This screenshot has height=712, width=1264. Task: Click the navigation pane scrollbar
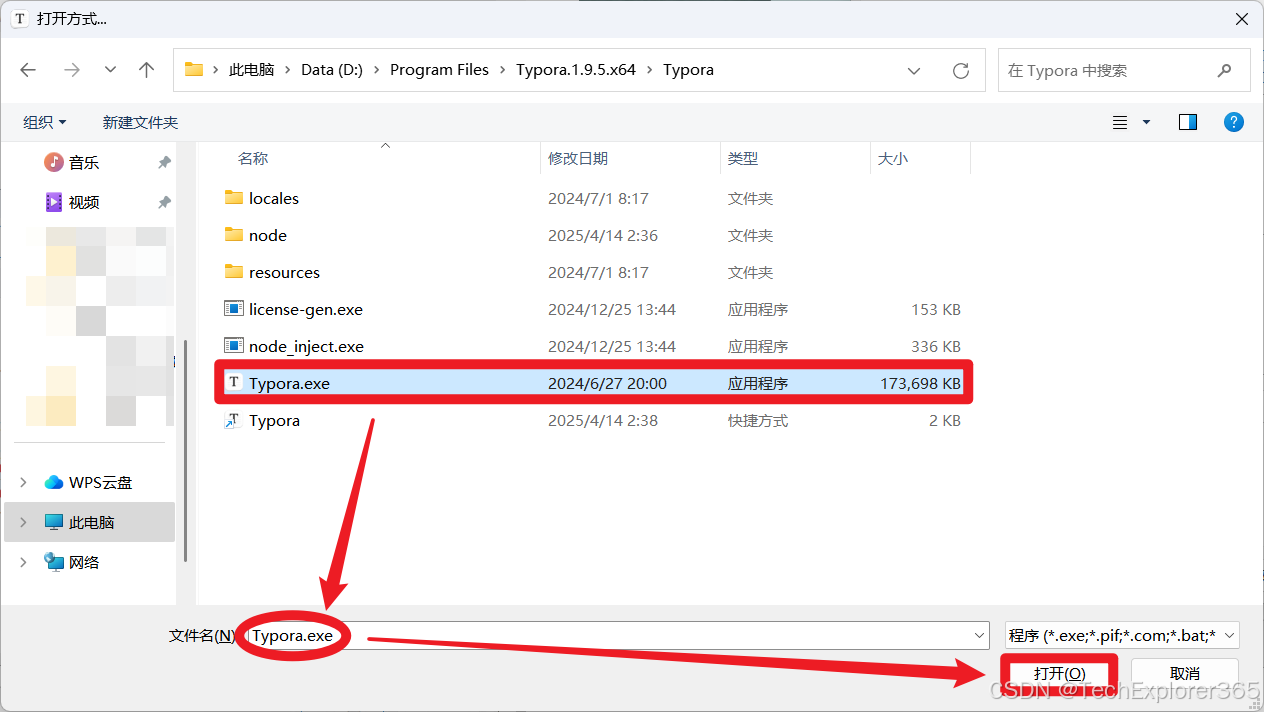tap(186, 450)
